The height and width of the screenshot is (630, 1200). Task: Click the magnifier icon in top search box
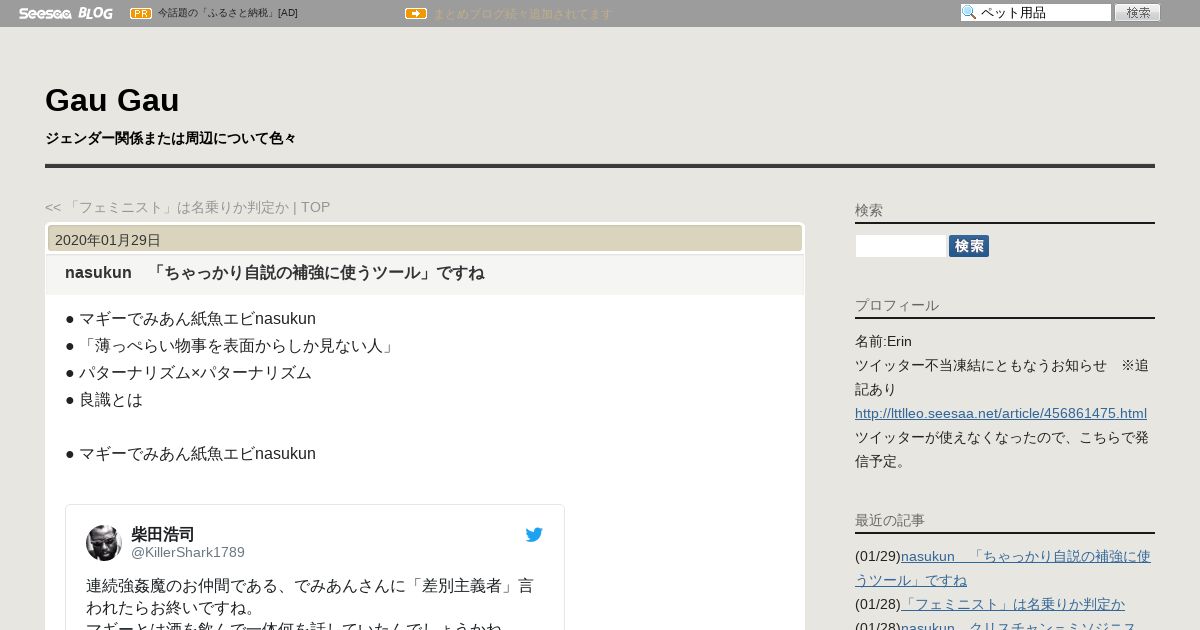click(x=969, y=12)
